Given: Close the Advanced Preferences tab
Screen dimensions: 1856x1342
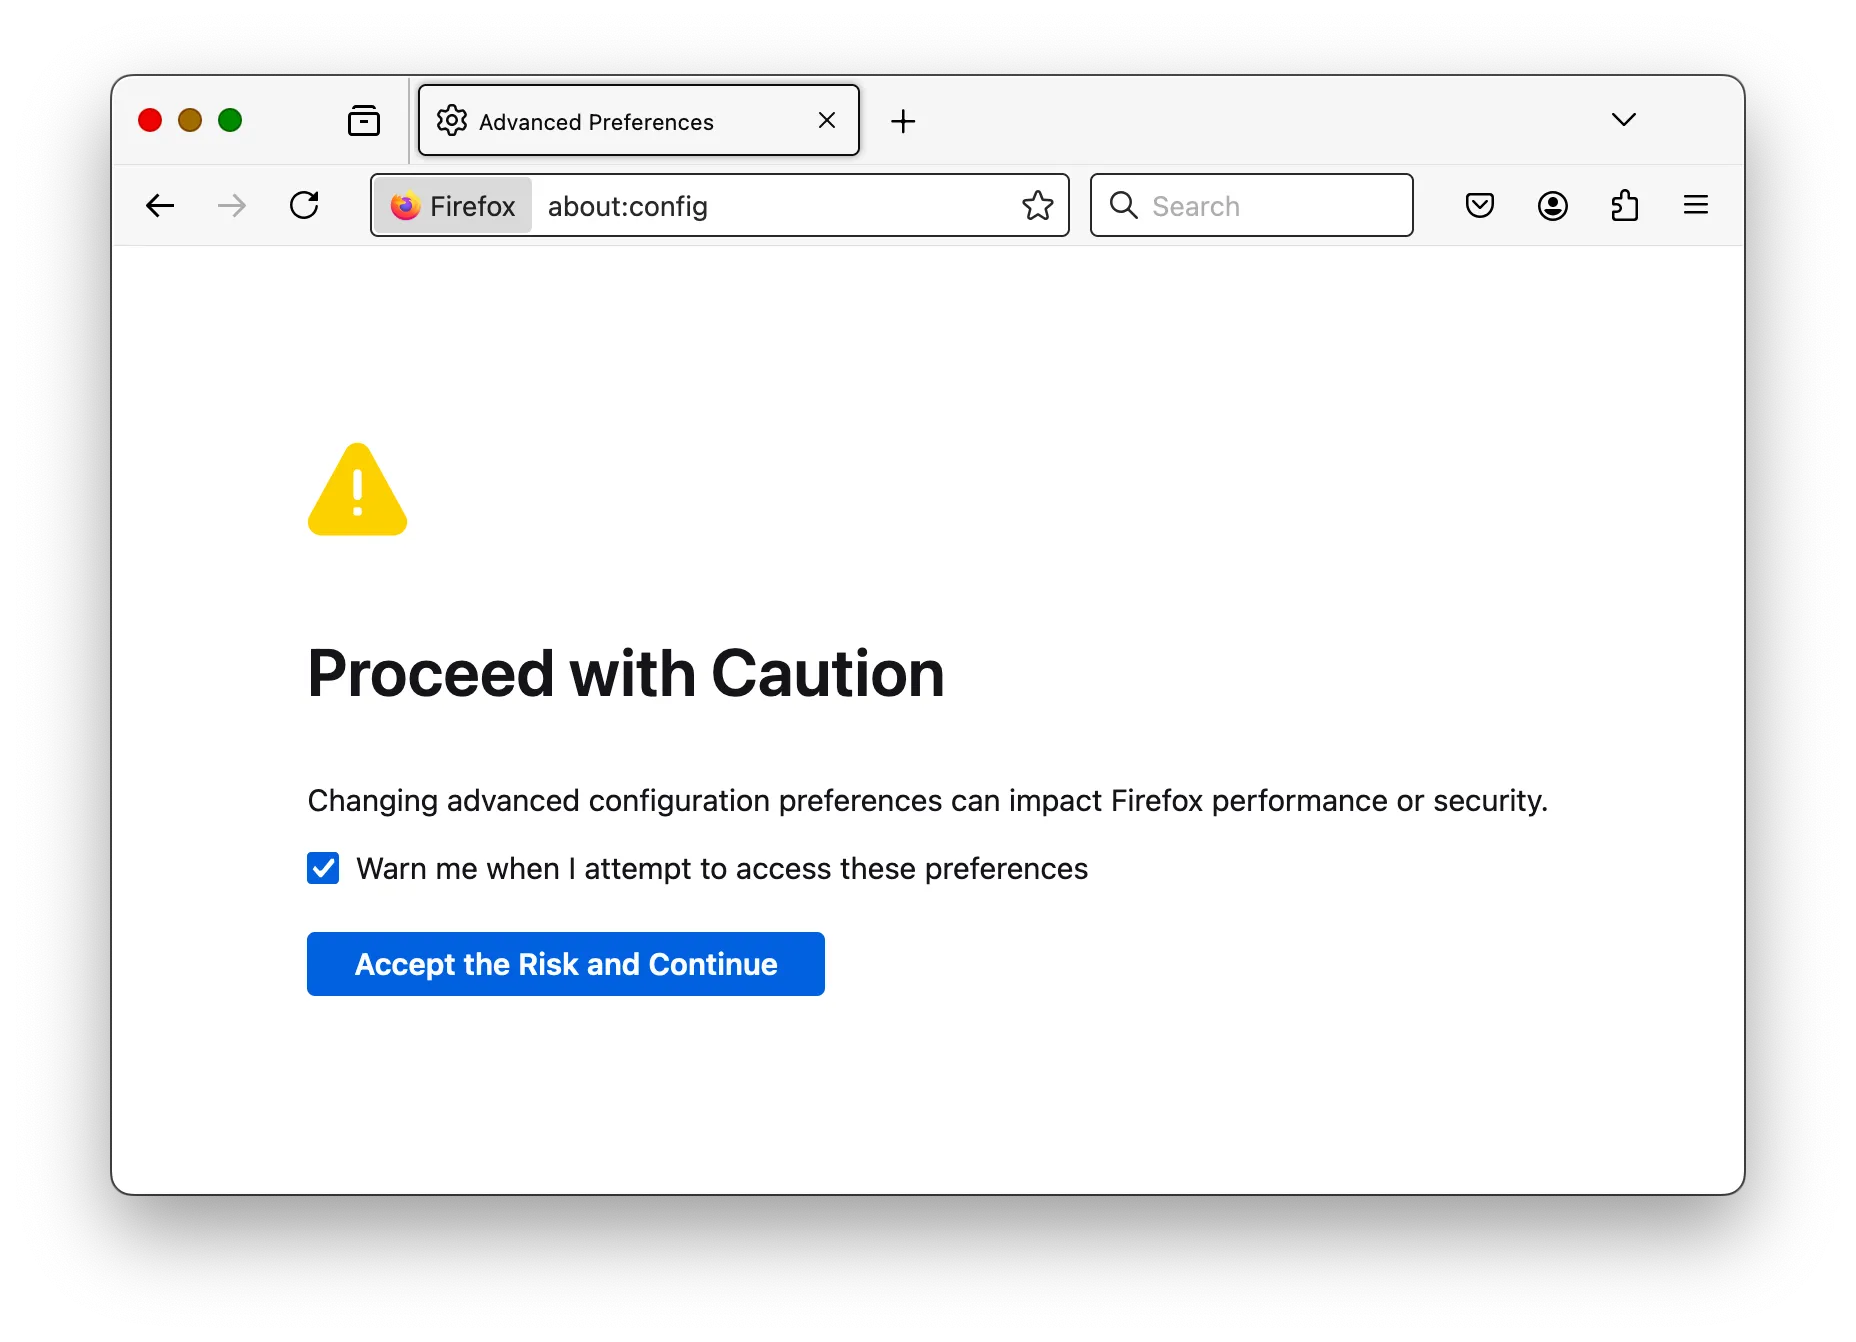Looking at the screenshot, I should [826, 120].
